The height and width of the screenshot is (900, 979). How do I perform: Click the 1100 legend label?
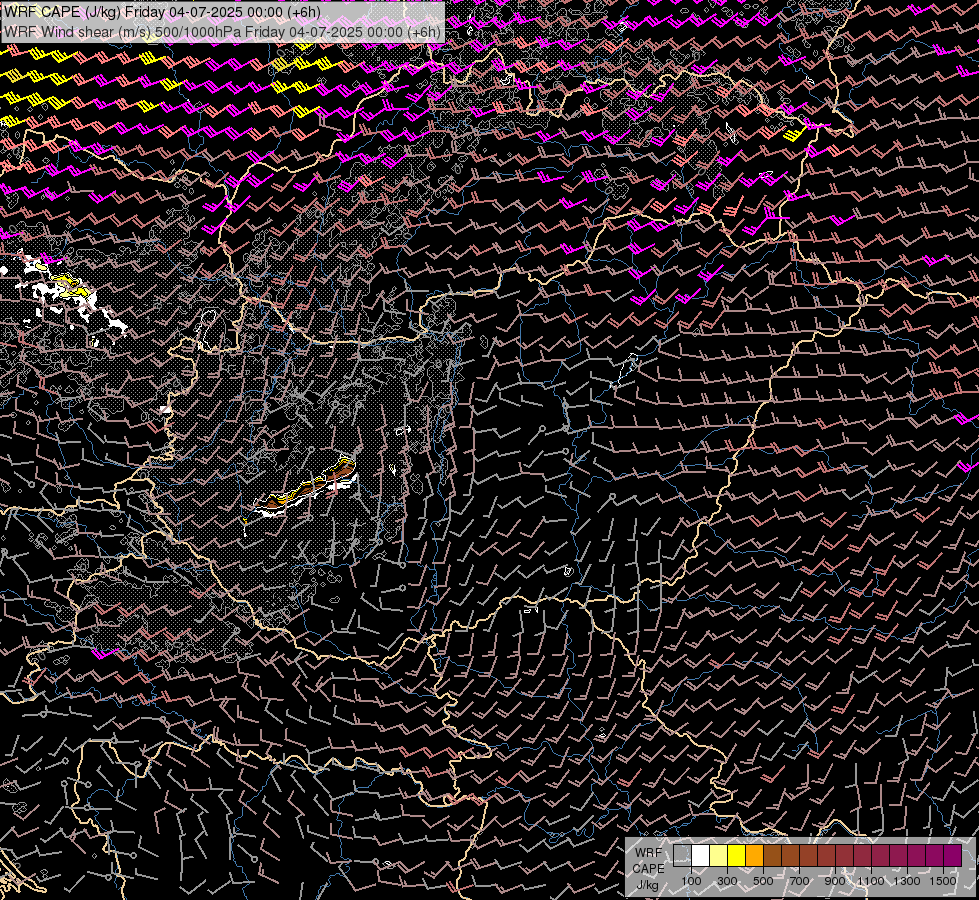click(x=870, y=881)
